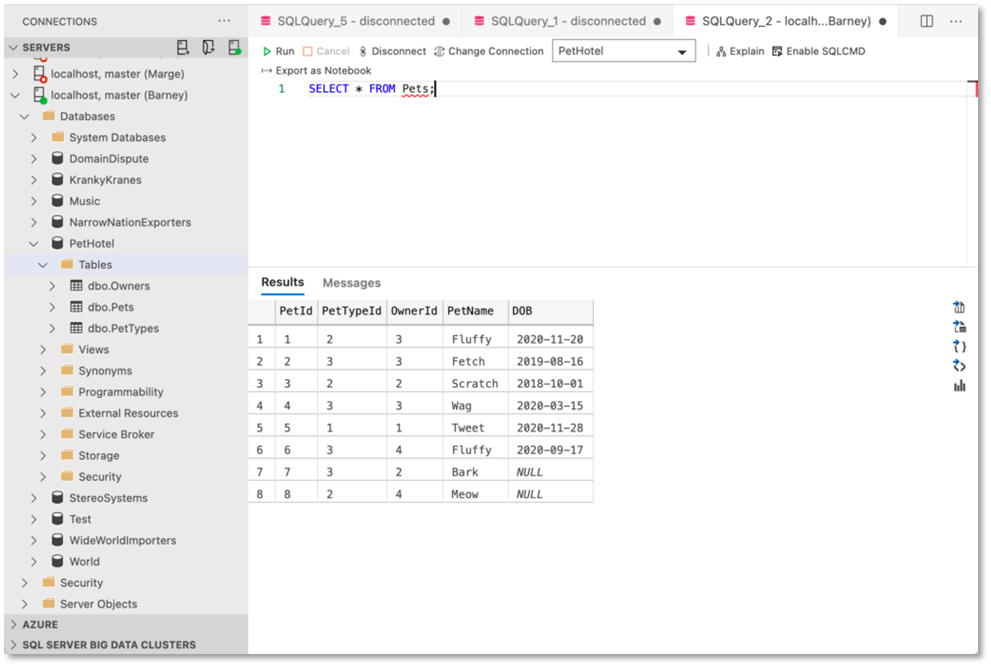Viewport: 991px width, 667px height.
Task: Create a New Connection from Servers panel
Action: (x=183, y=47)
